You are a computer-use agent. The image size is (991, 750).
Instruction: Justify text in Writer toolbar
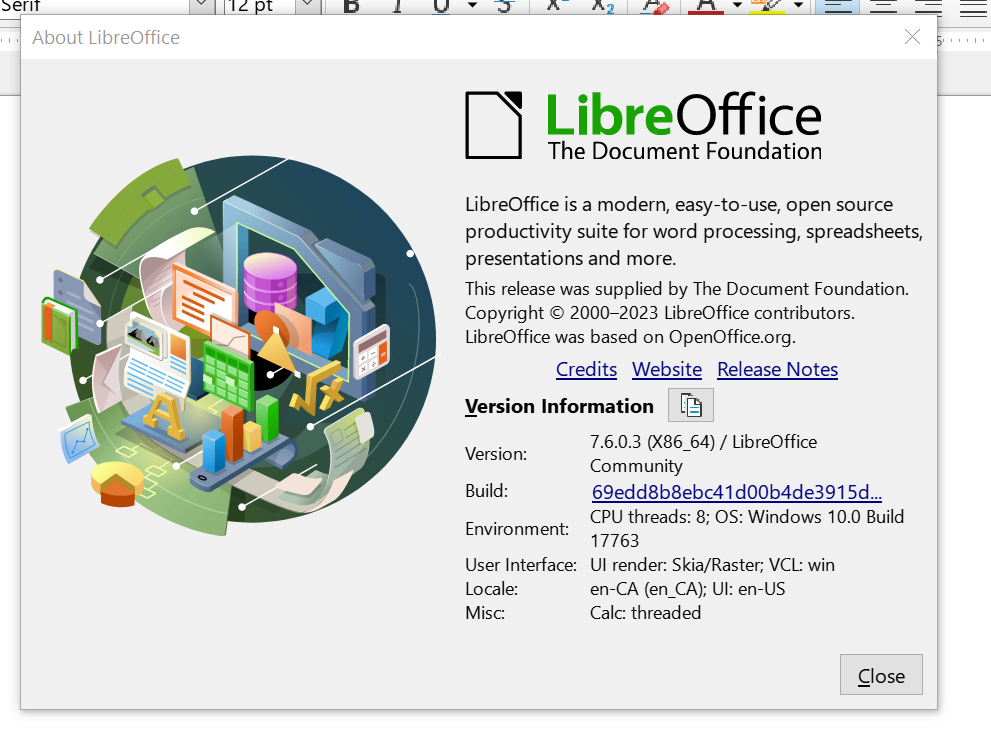point(974,6)
